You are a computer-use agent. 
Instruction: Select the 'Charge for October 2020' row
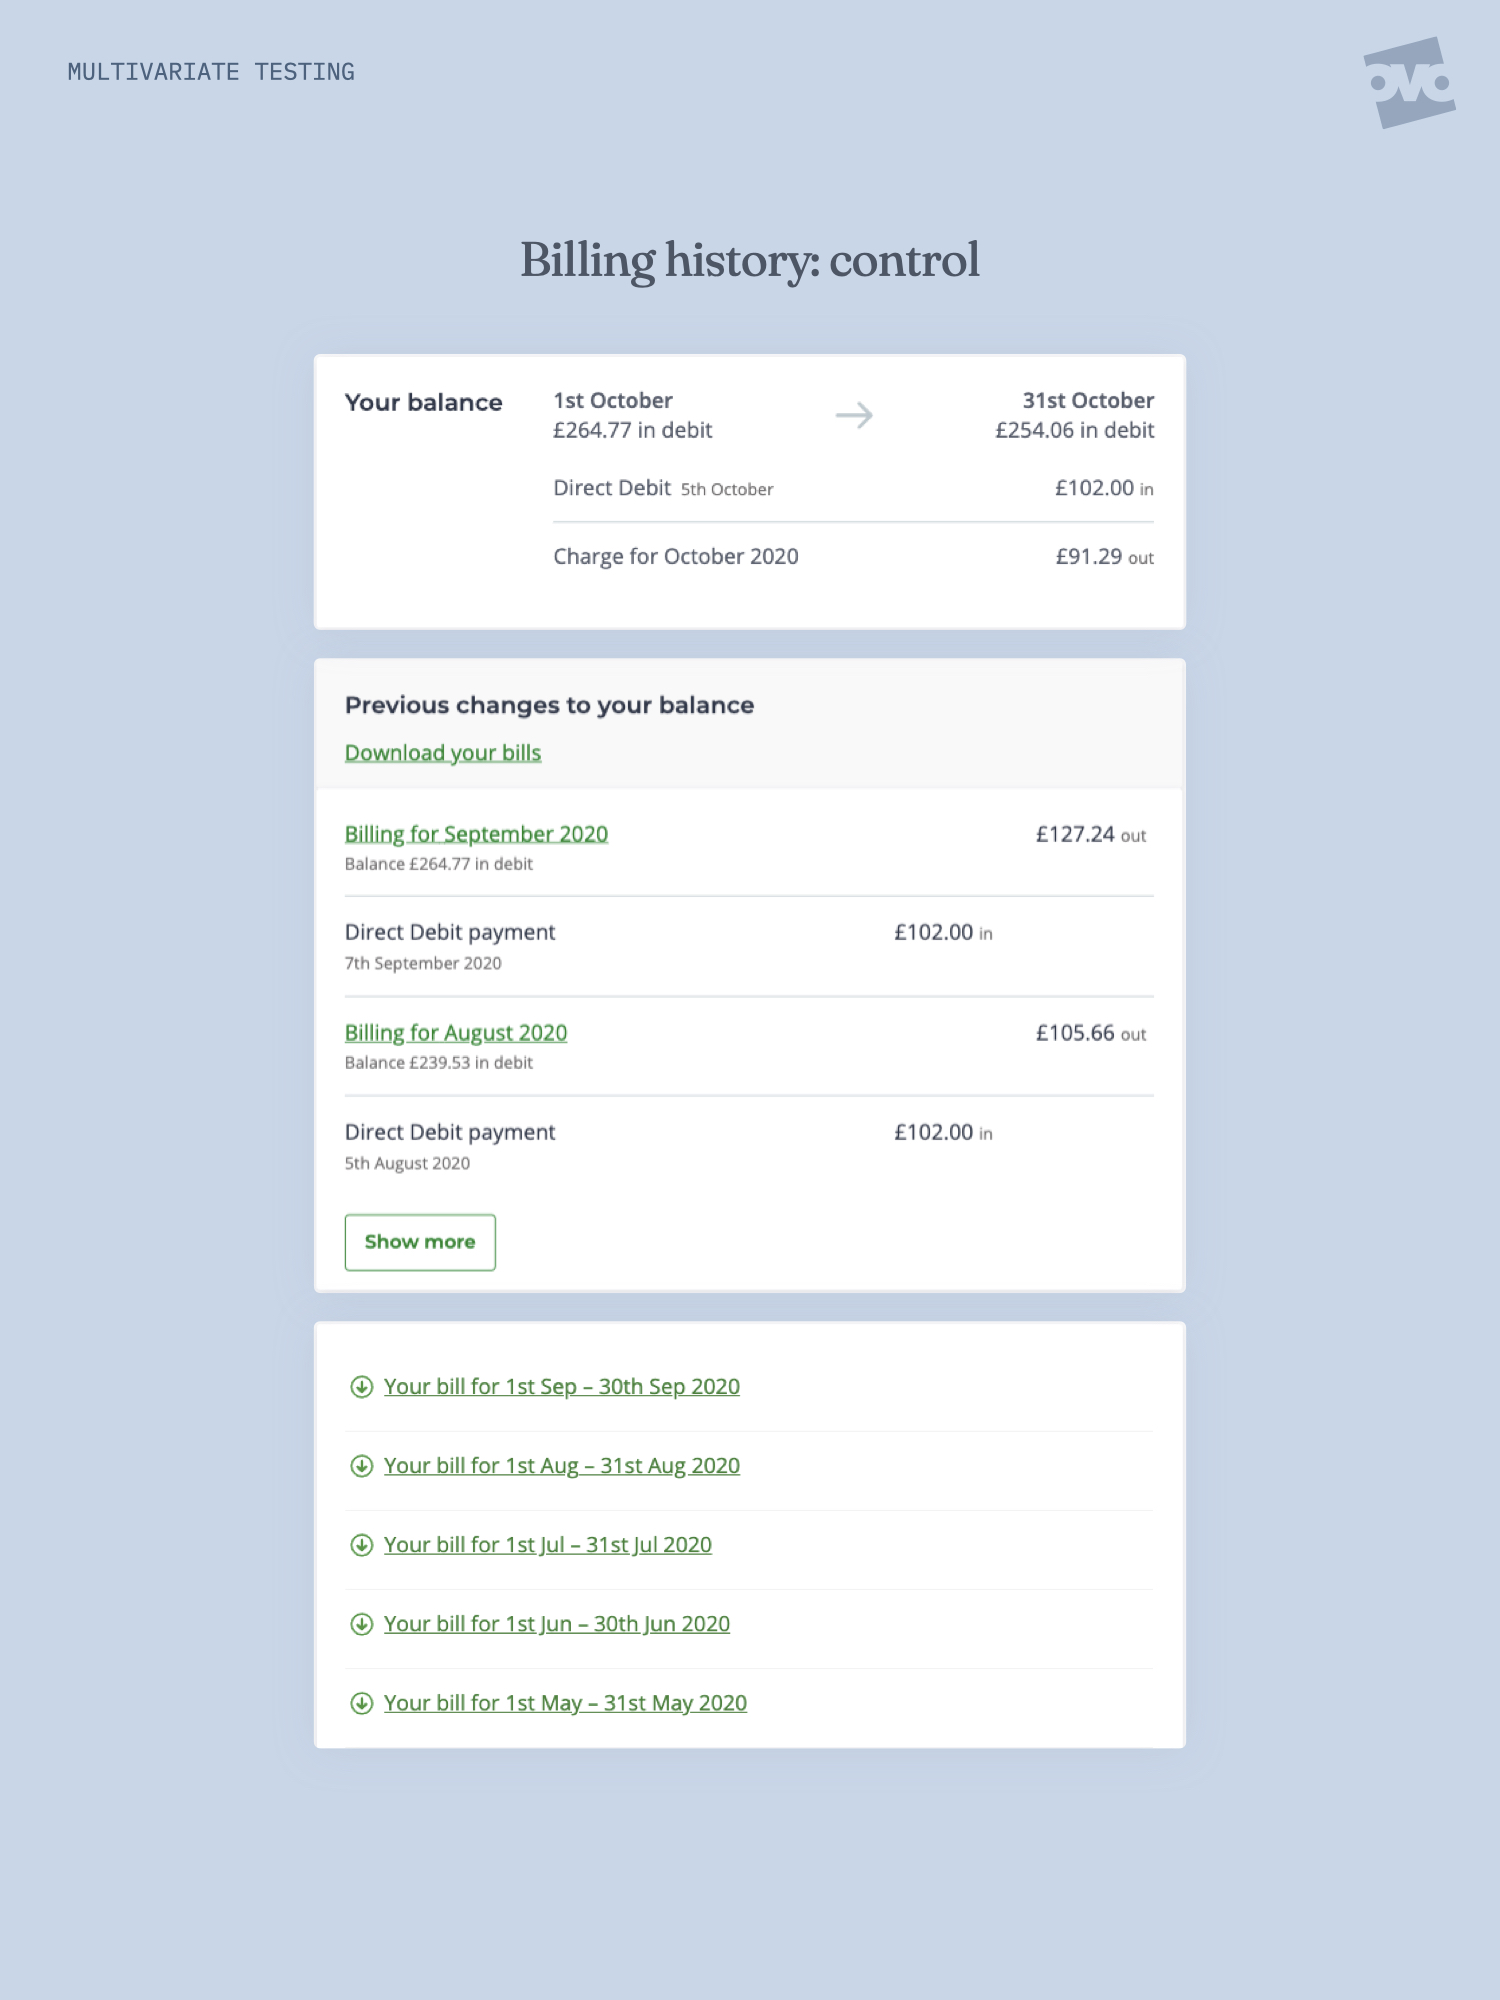676,557
